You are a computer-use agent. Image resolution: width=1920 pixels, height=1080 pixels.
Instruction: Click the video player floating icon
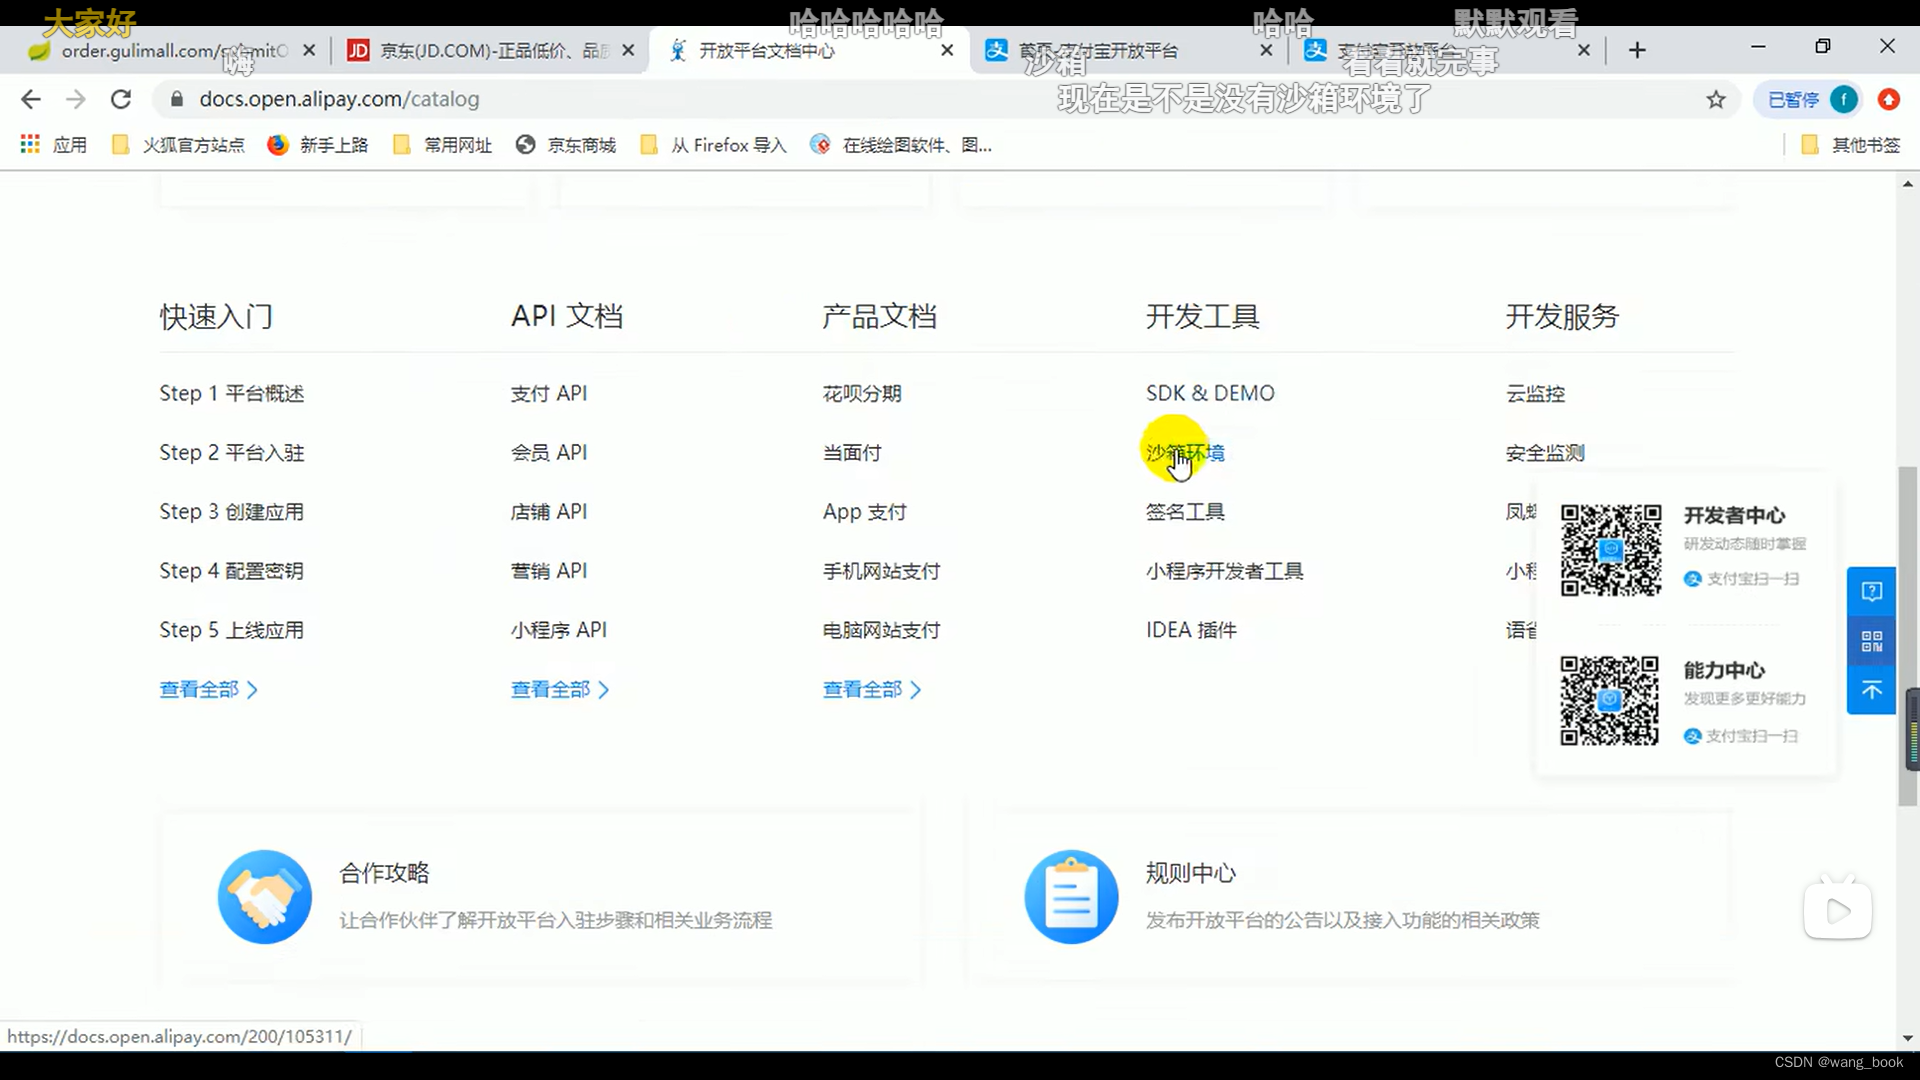point(1838,909)
